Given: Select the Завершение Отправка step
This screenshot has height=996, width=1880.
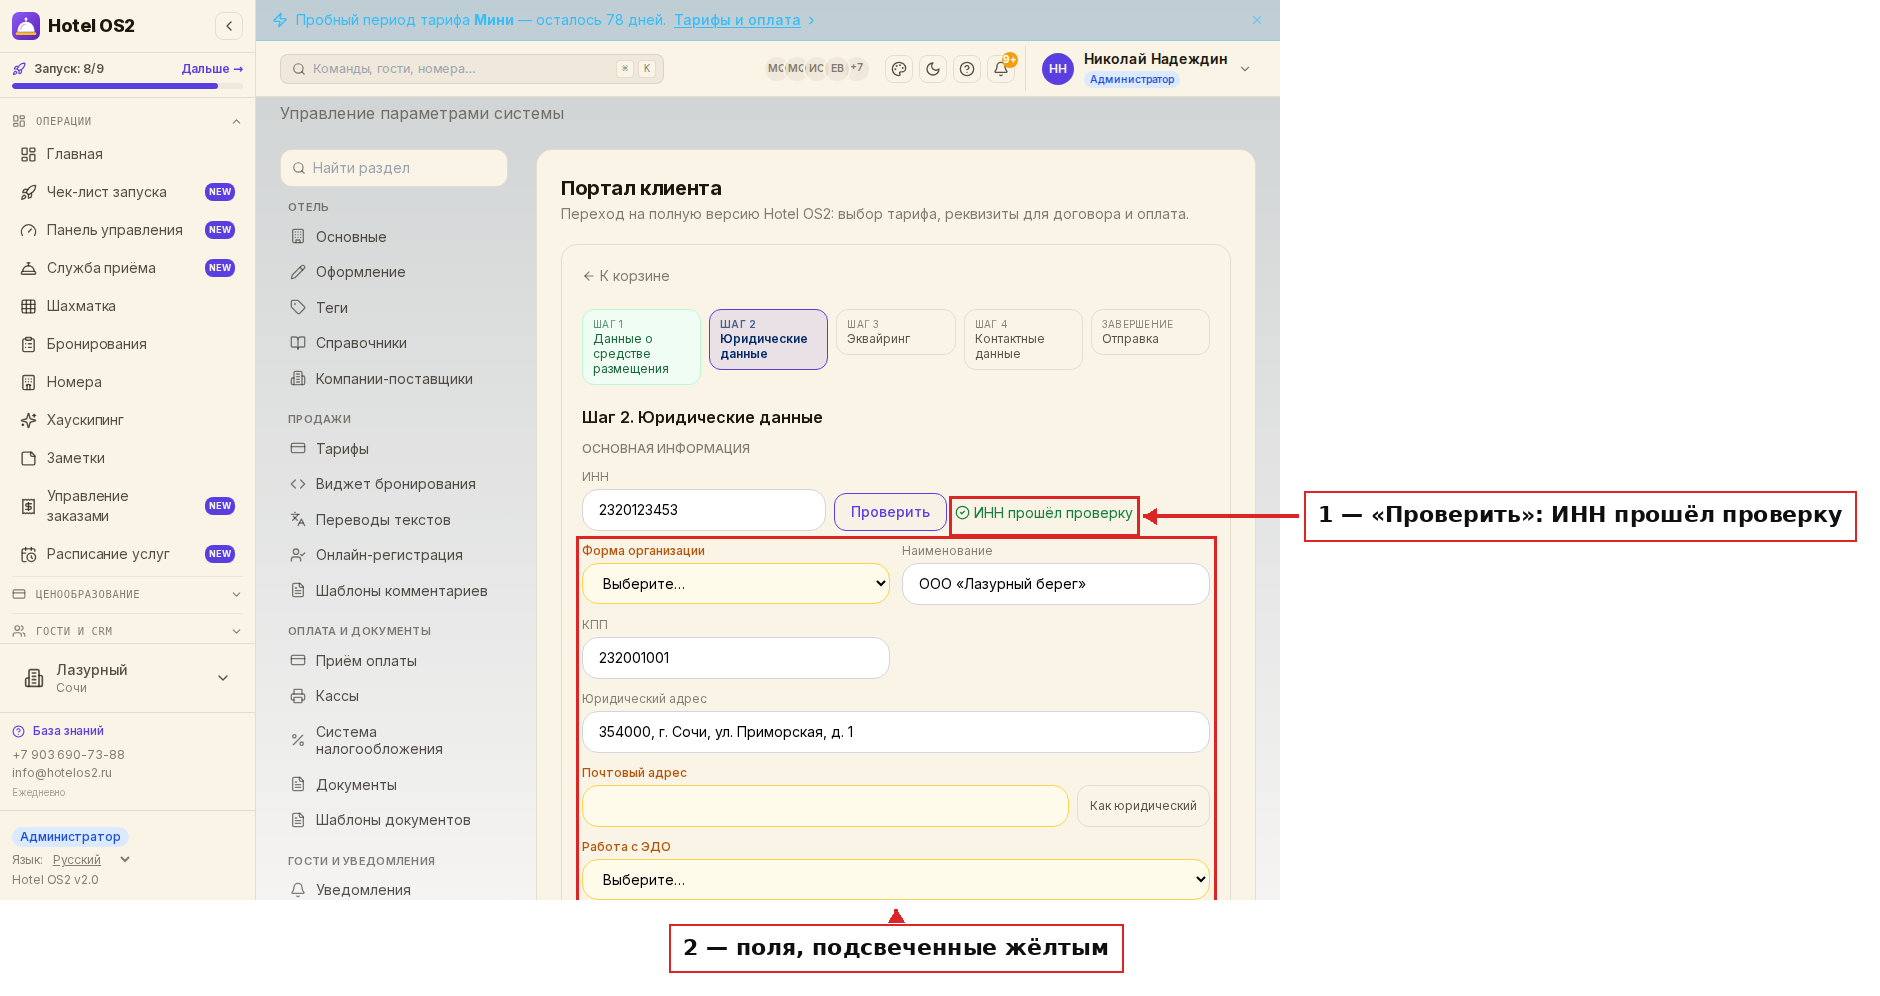Looking at the screenshot, I should pos(1150,332).
